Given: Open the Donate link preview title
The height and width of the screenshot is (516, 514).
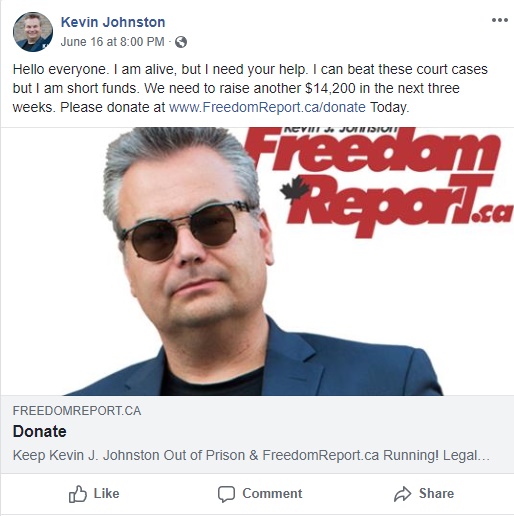Looking at the screenshot, I should (x=39, y=431).
